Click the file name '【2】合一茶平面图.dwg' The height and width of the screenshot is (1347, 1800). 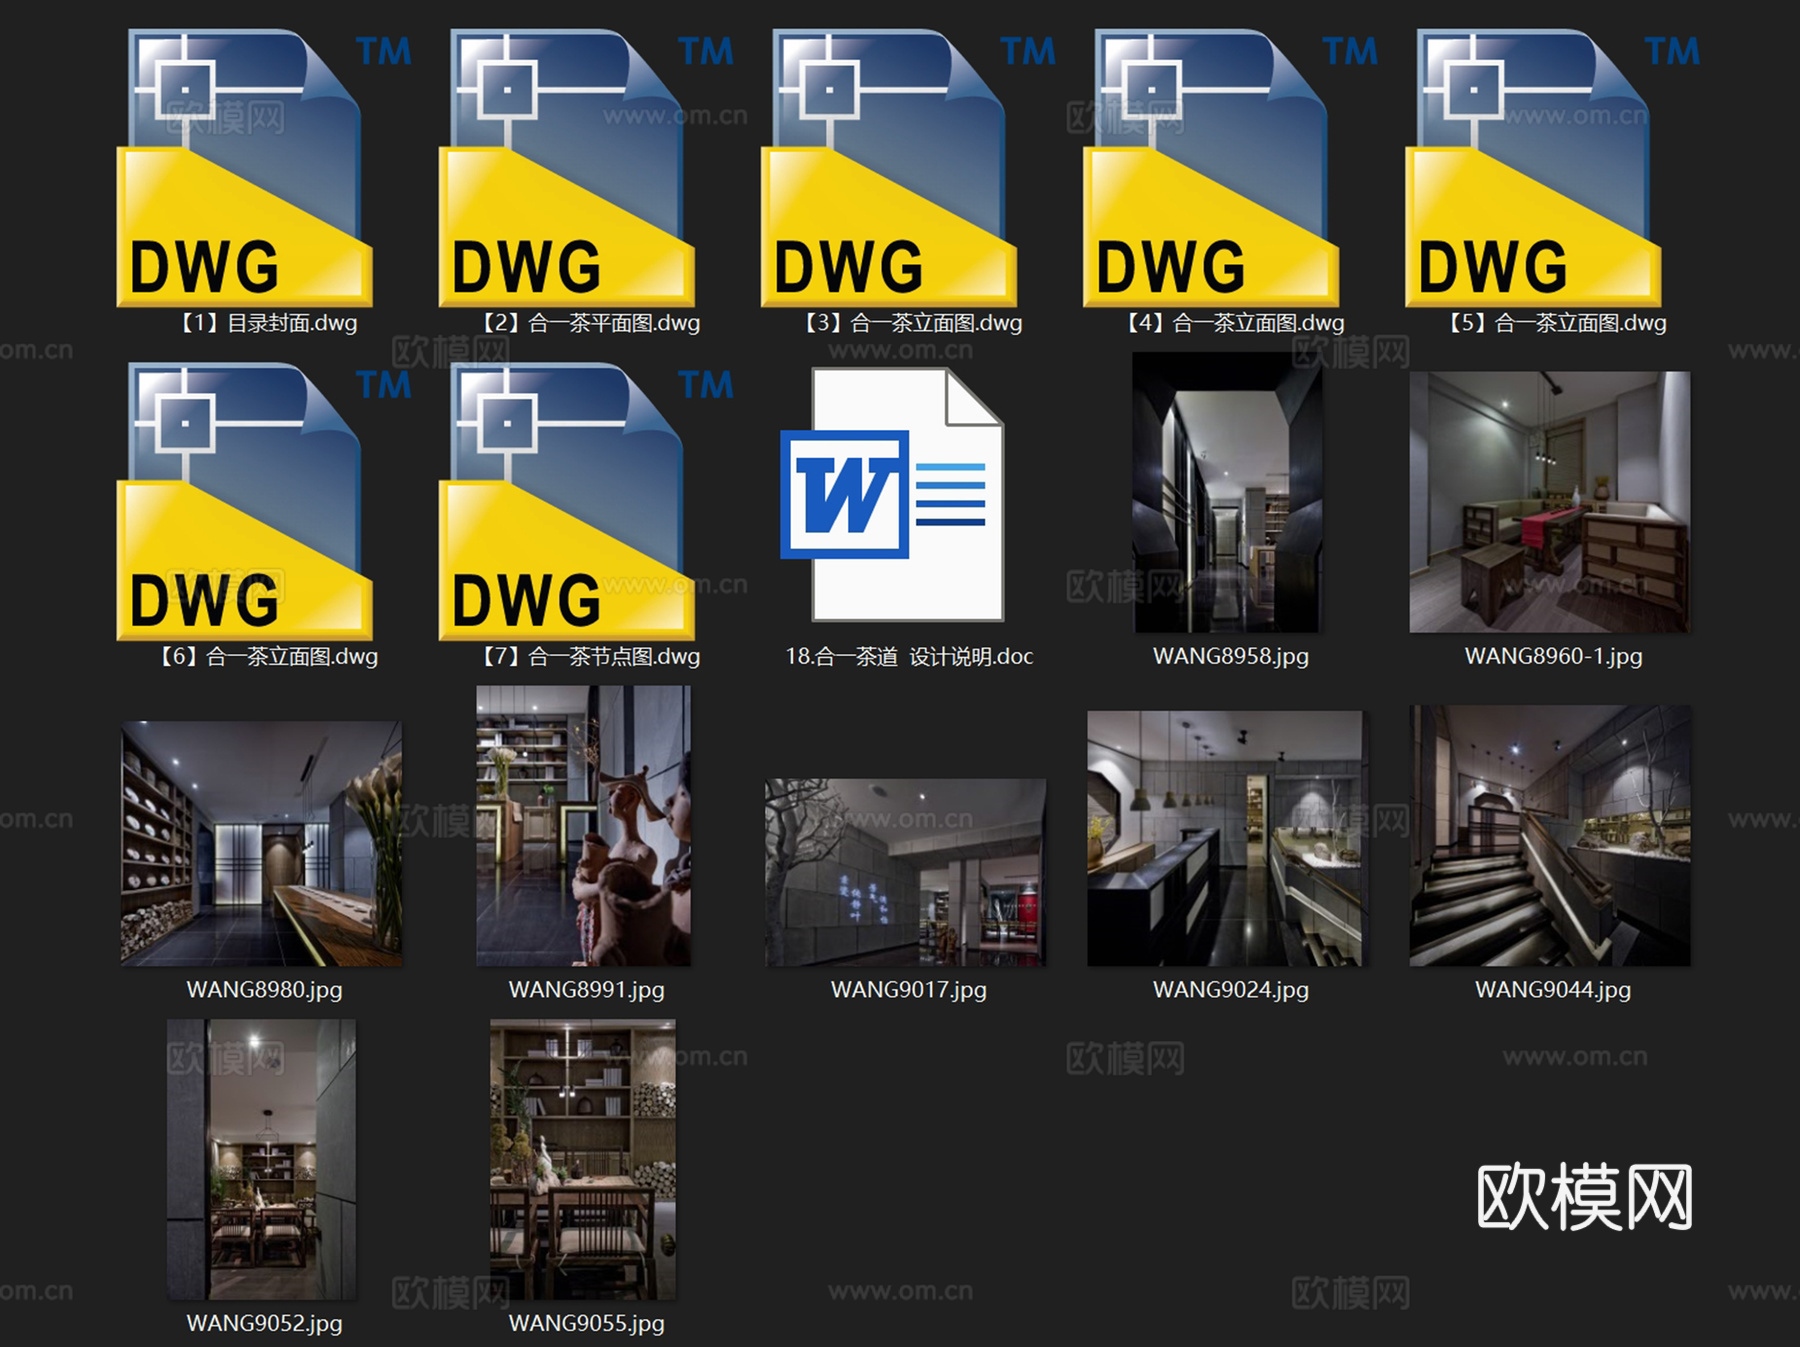click(587, 323)
